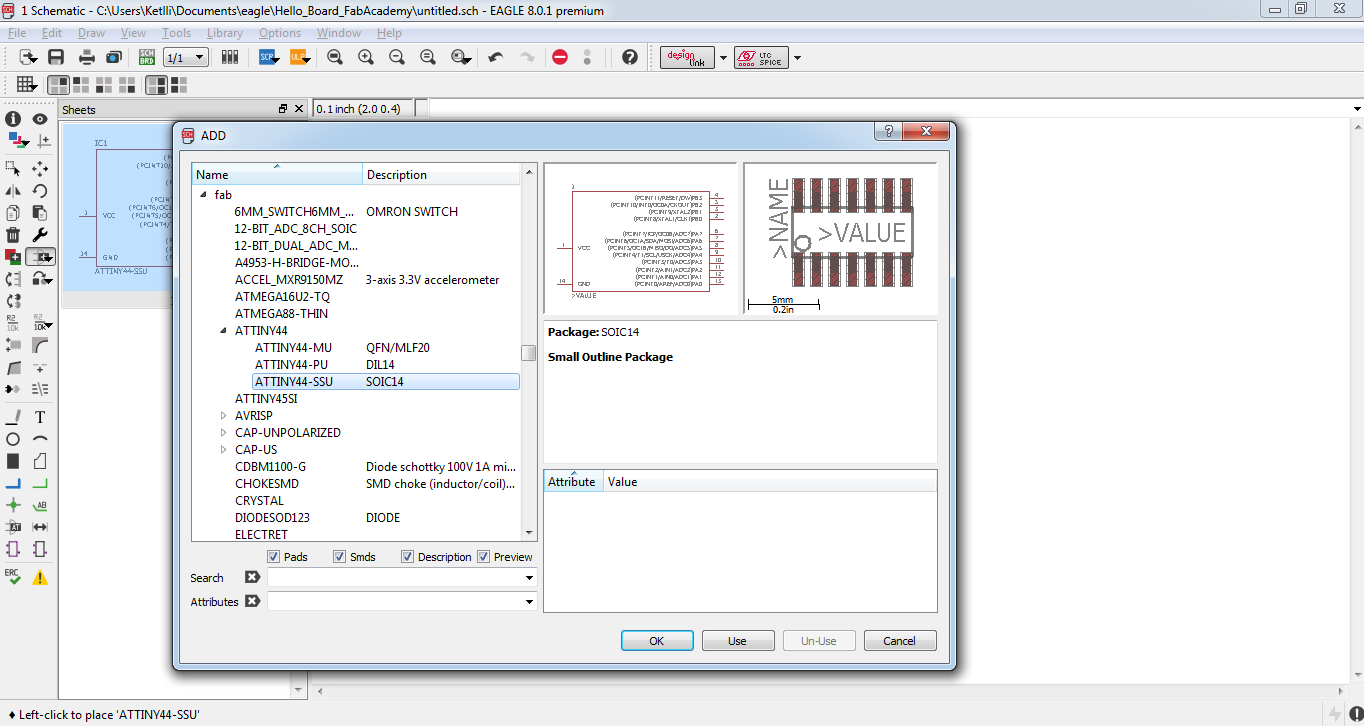Save the schematic with the floppy icon
Image resolution: width=1364 pixels, height=726 pixels.
point(56,57)
